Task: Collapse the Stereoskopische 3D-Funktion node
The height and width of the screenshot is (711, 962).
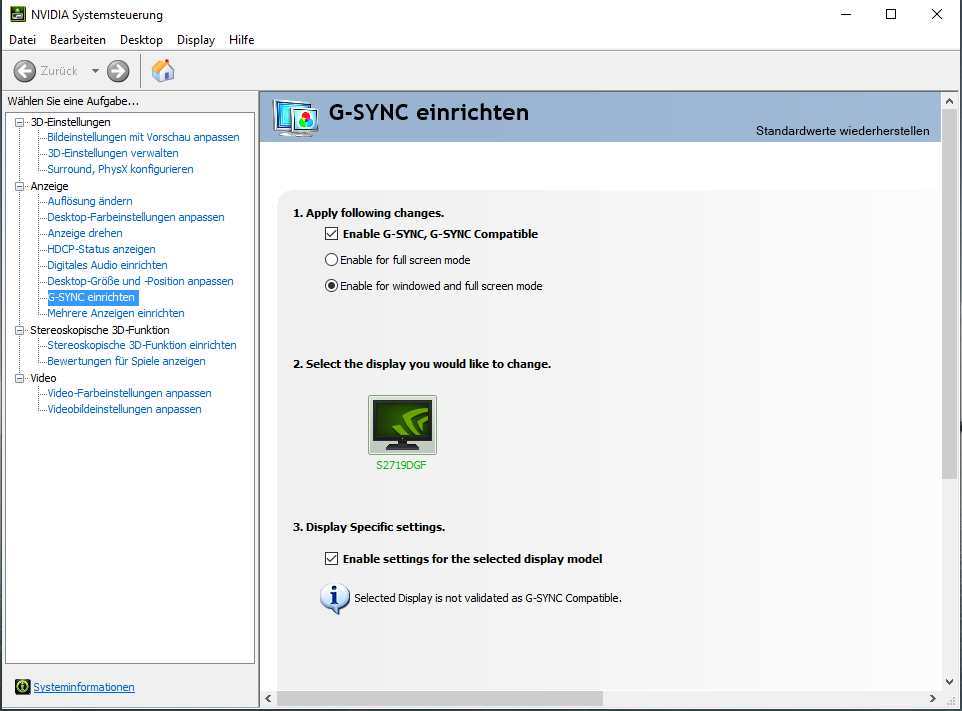Action: (20, 330)
